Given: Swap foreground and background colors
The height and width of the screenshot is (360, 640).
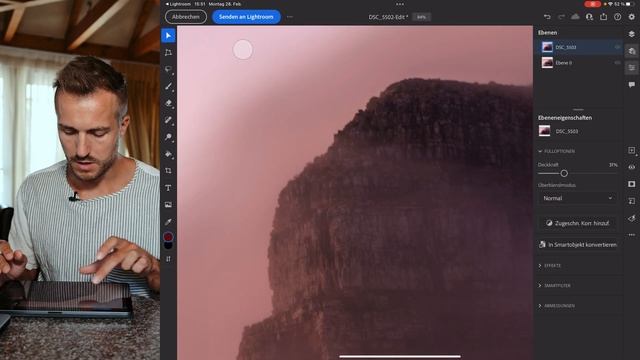Looking at the screenshot, I should 168,259.
